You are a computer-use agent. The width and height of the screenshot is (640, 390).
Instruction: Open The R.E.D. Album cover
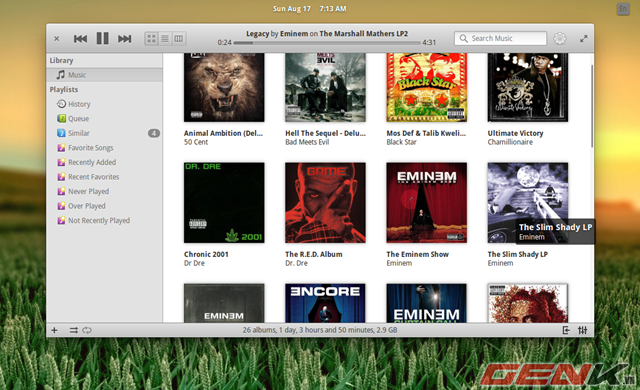coord(325,203)
